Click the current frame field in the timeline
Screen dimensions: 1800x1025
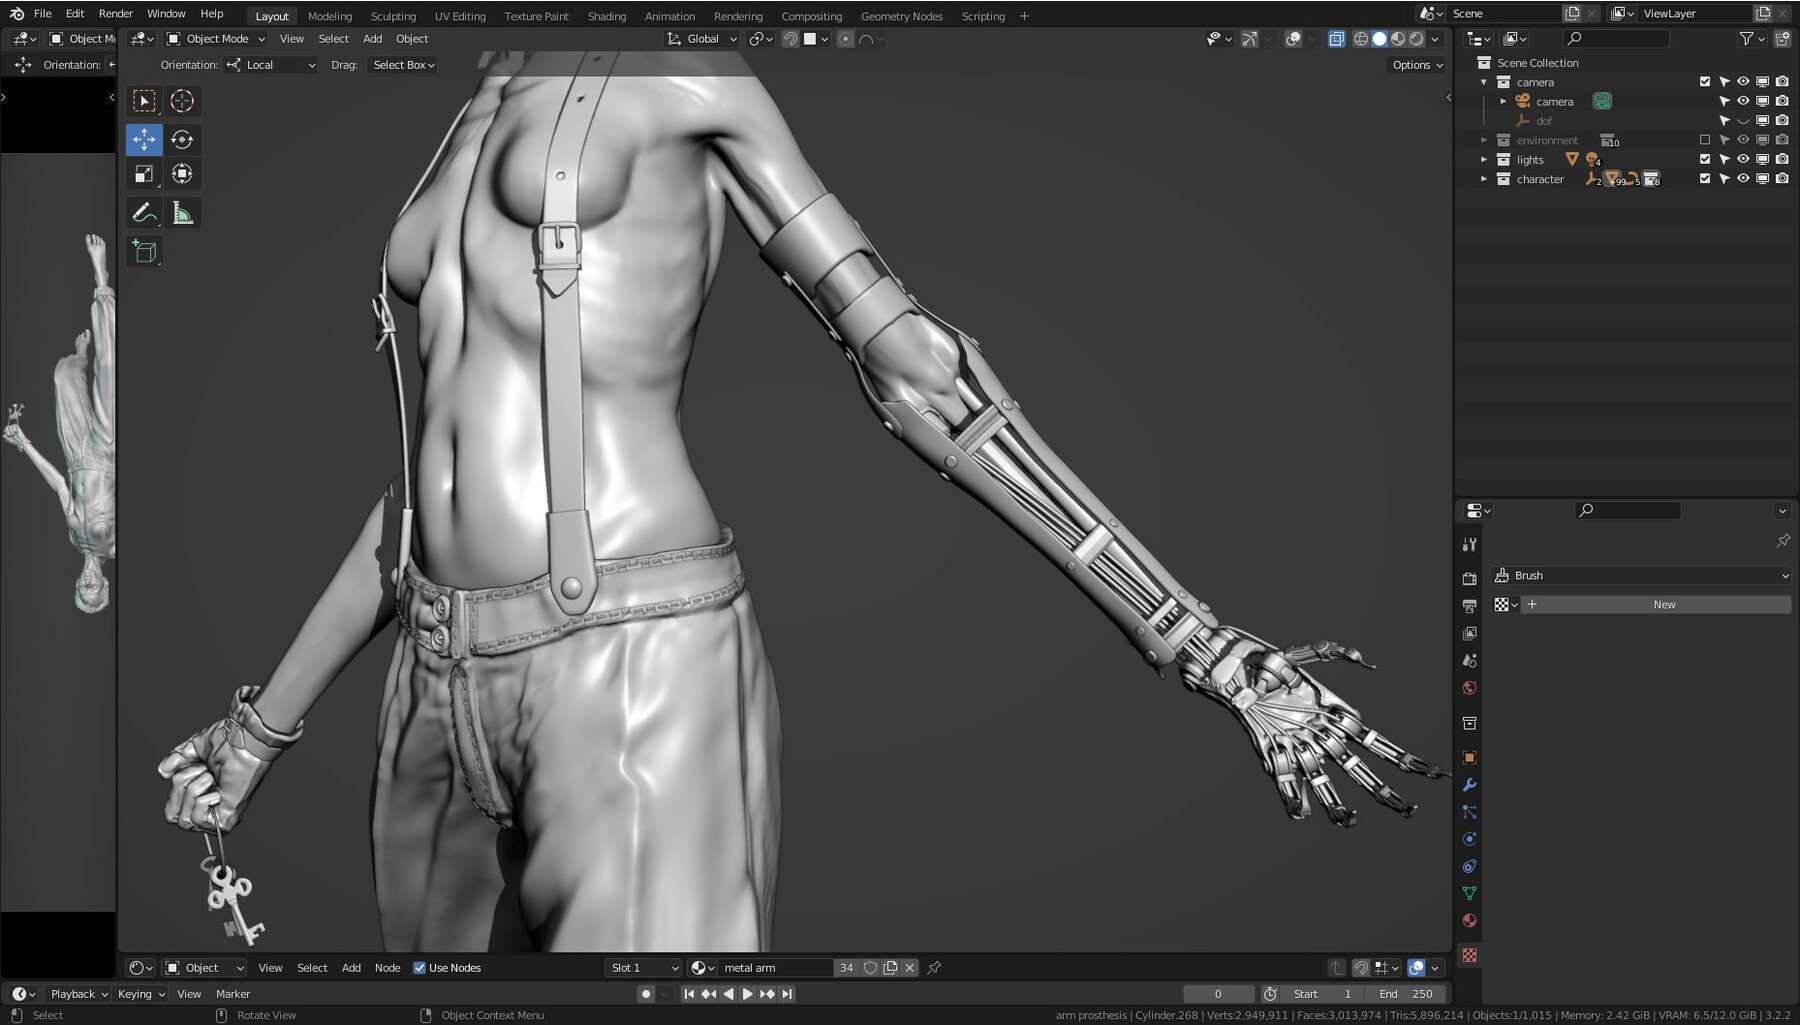point(1218,993)
